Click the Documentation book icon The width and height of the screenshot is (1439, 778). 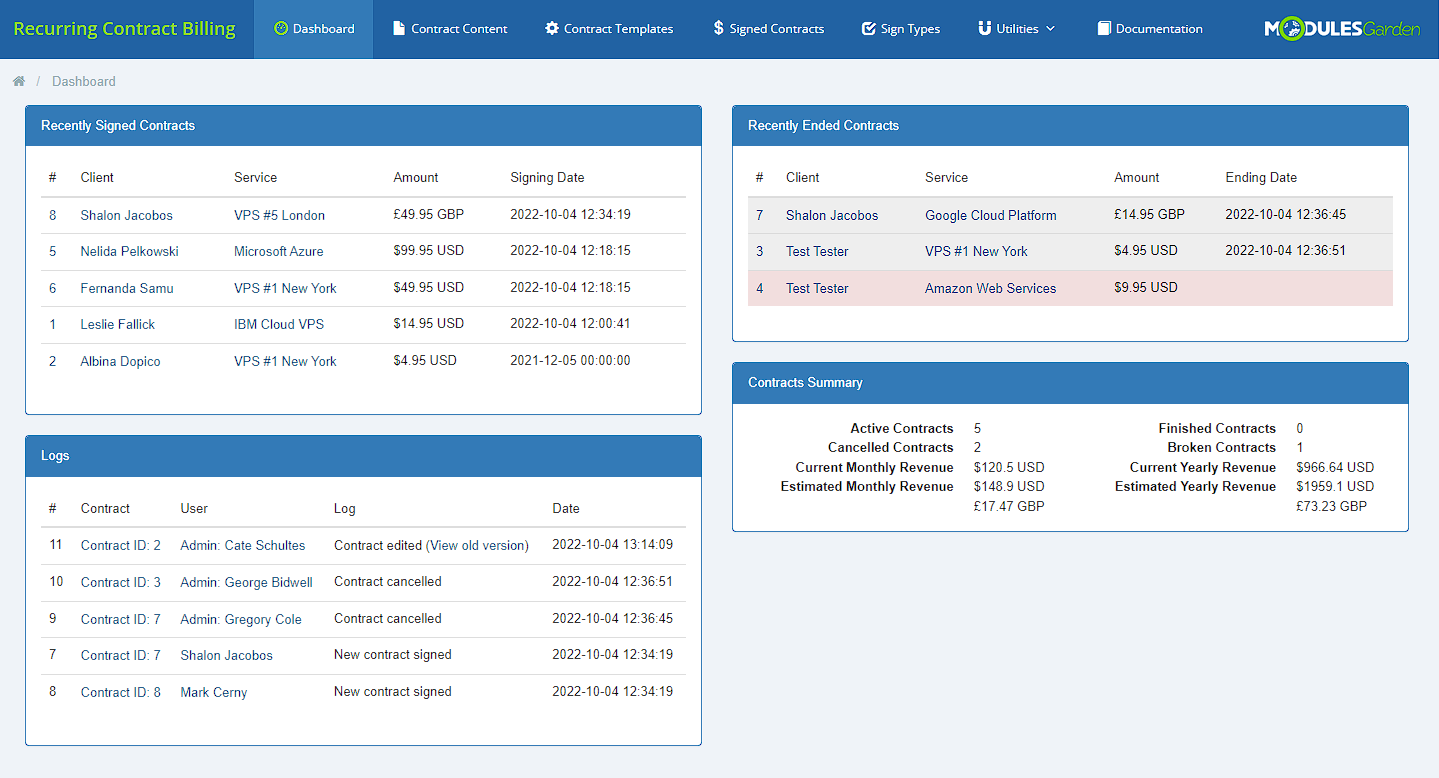click(x=1104, y=29)
